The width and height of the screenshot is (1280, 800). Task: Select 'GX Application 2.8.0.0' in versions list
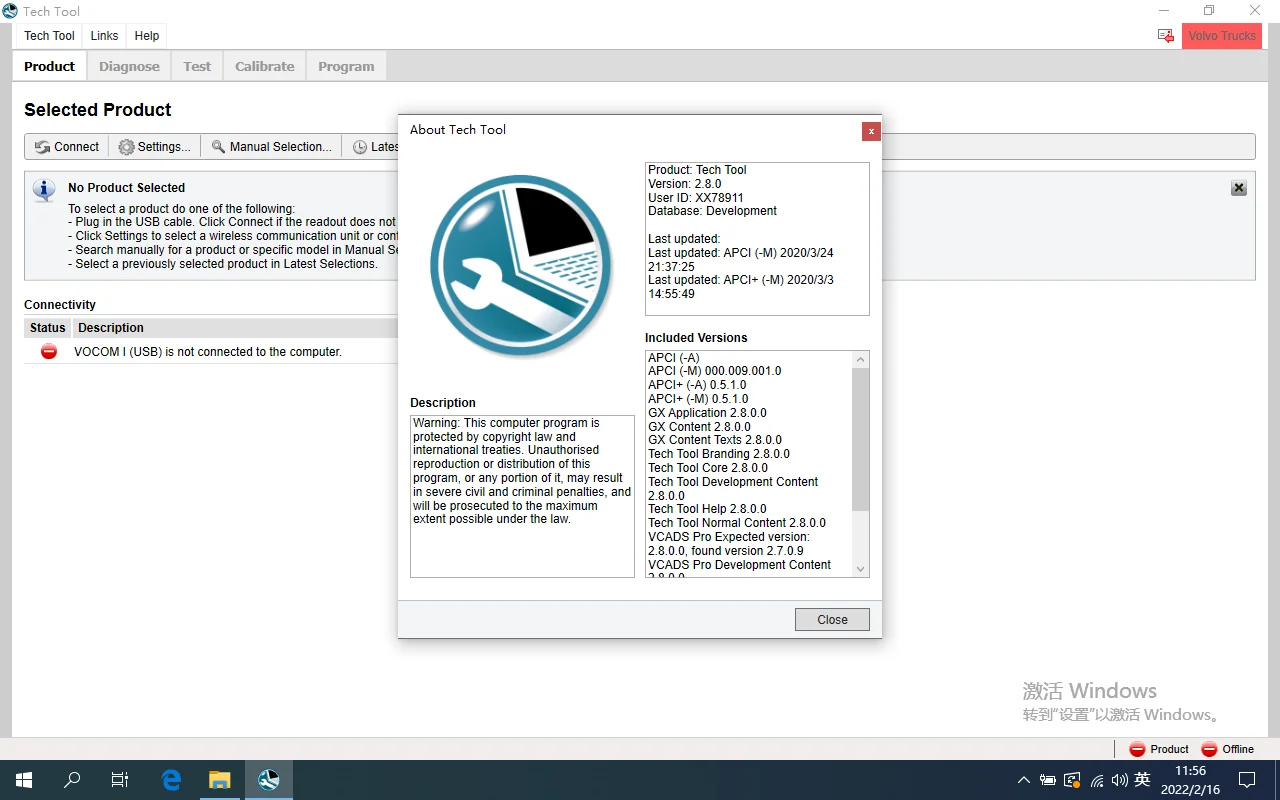coord(707,413)
